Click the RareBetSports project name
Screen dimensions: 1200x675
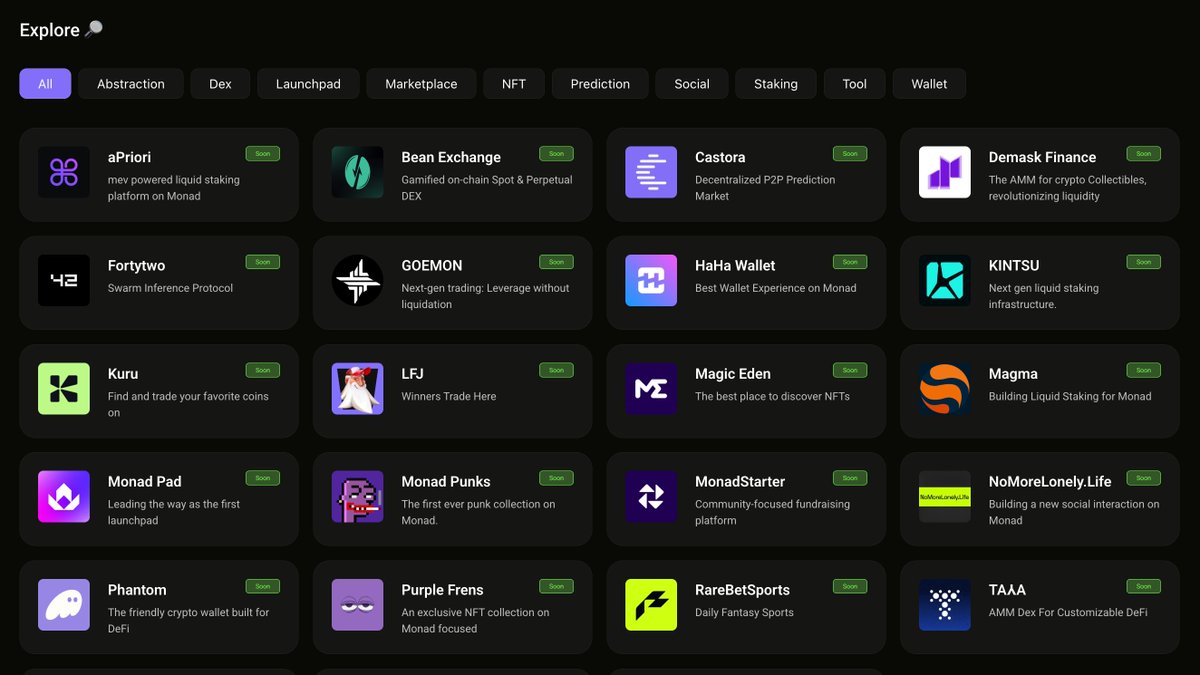(x=742, y=590)
